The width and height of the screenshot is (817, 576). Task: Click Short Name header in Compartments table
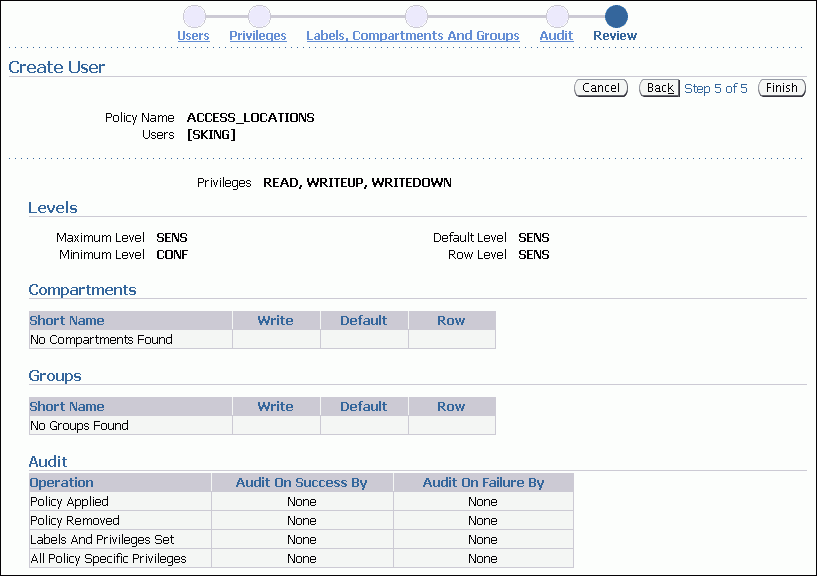pos(67,321)
